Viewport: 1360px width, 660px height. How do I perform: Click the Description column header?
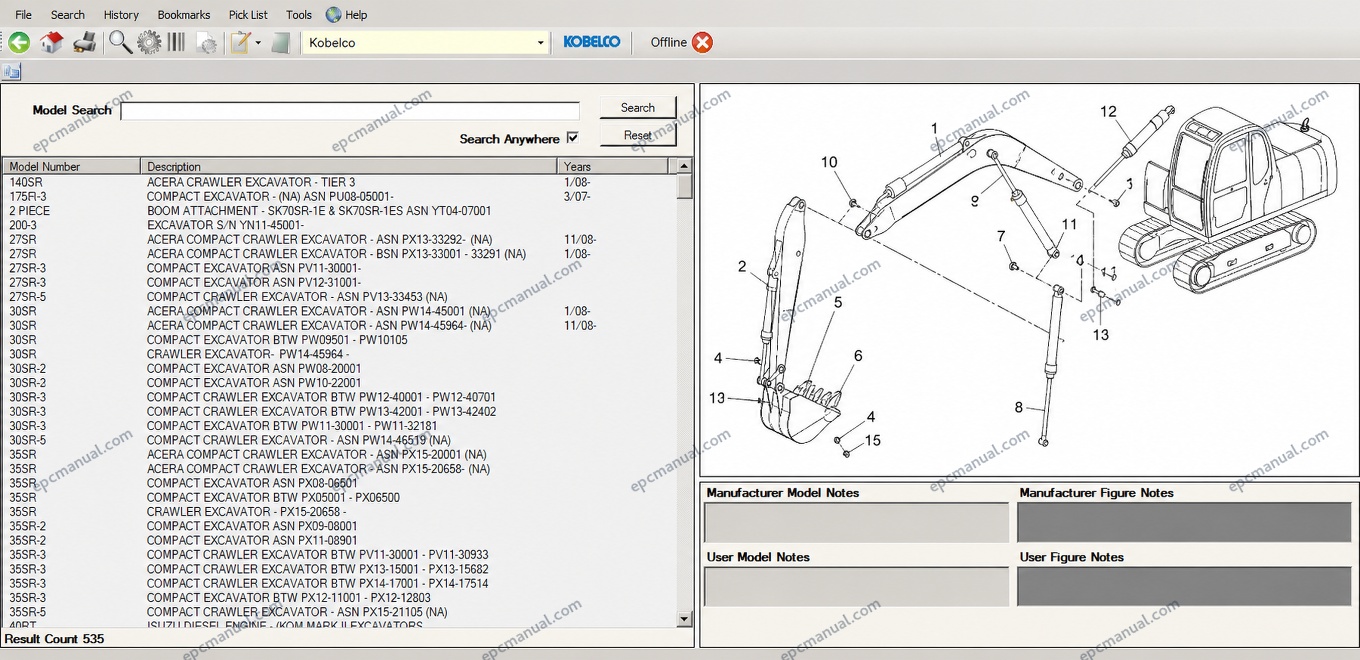tap(350, 166)
